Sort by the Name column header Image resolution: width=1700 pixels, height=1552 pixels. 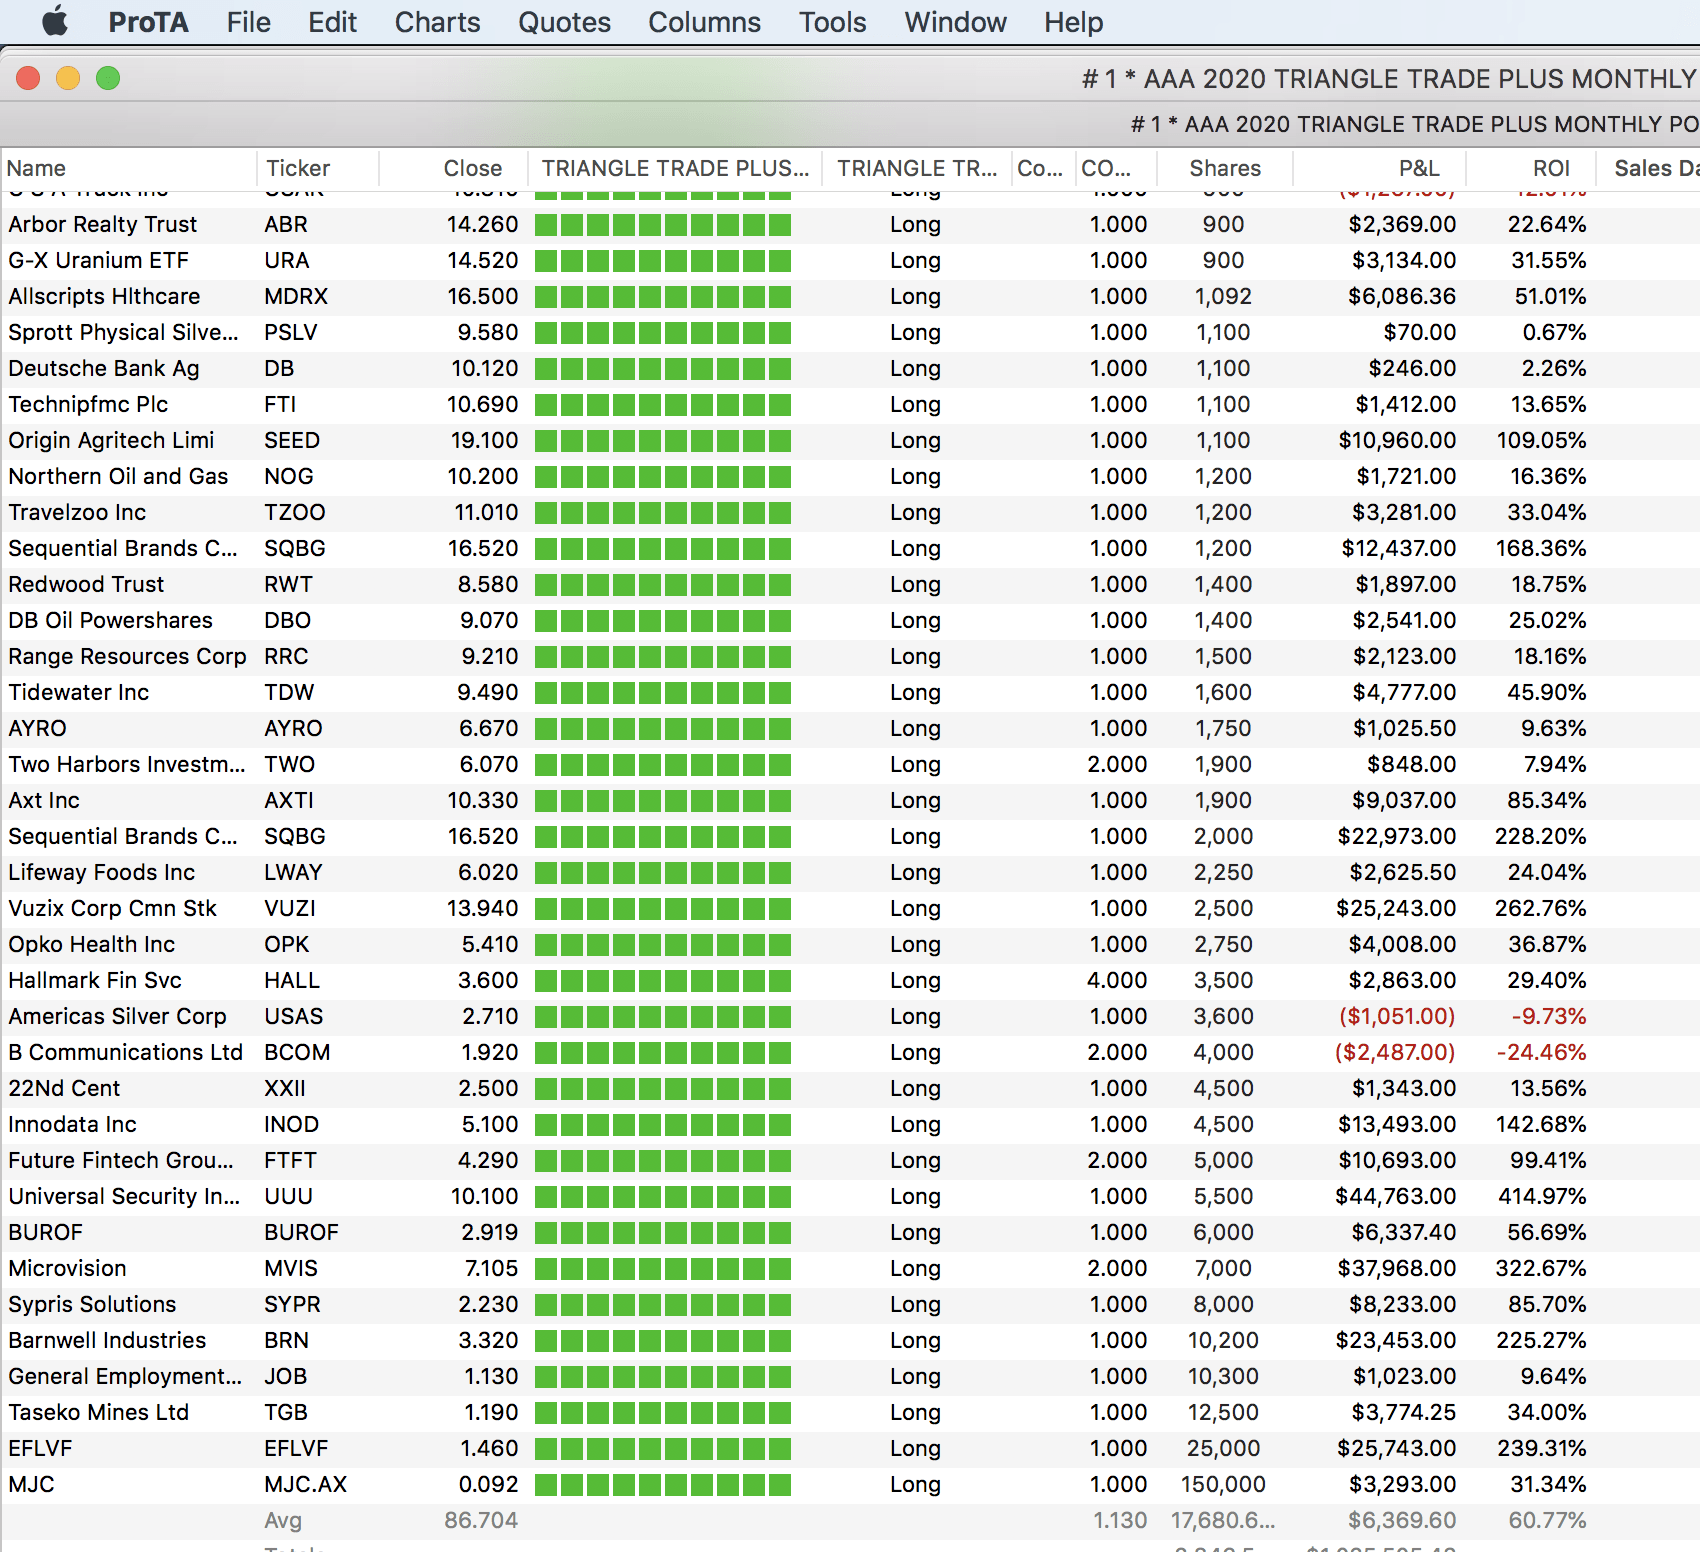128,168
